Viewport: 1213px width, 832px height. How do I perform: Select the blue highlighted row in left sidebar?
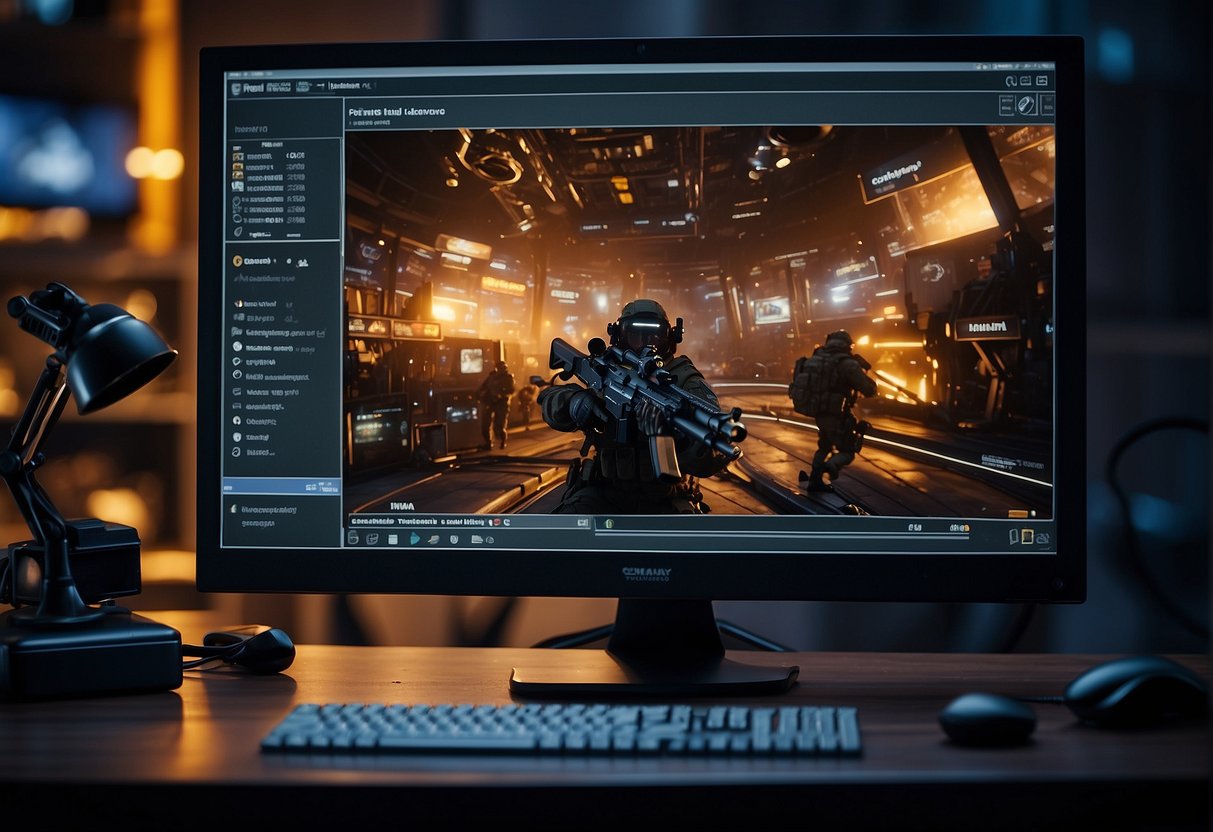click(281, 486)
